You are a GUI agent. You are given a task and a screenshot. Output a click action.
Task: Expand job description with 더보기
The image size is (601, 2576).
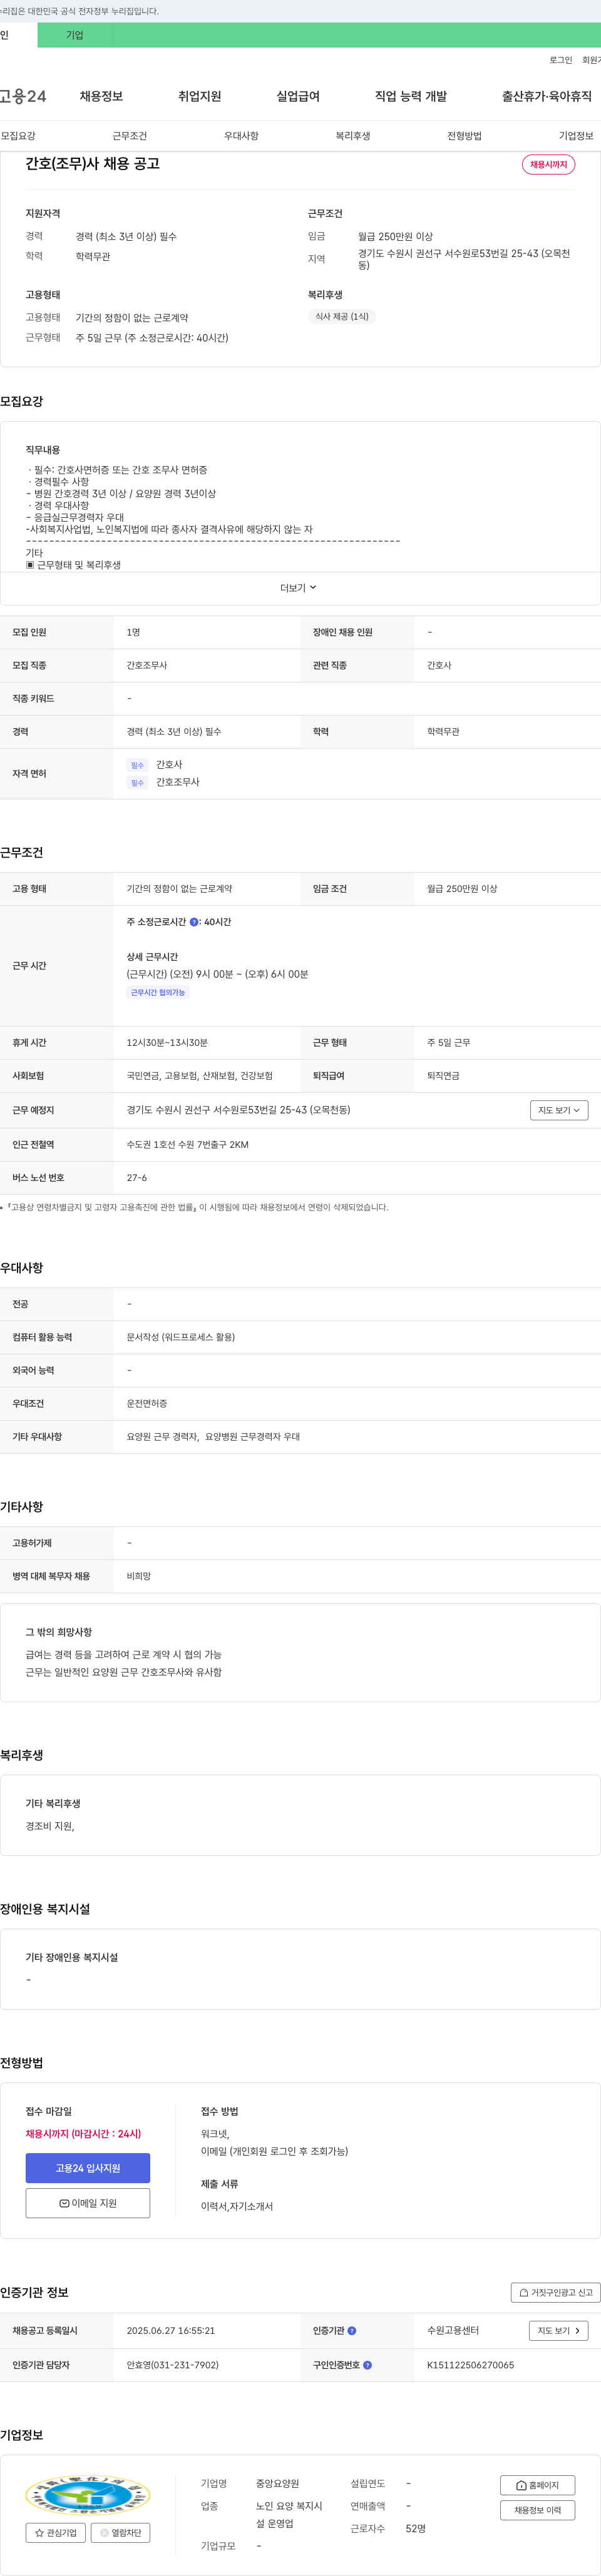pyautogui.click(x=299, y=588)
